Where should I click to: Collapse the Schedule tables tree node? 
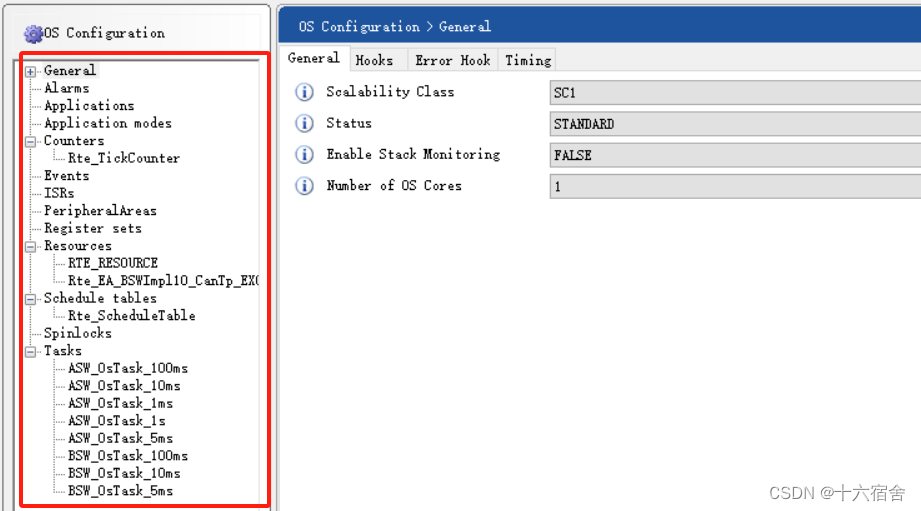point(31,299)
